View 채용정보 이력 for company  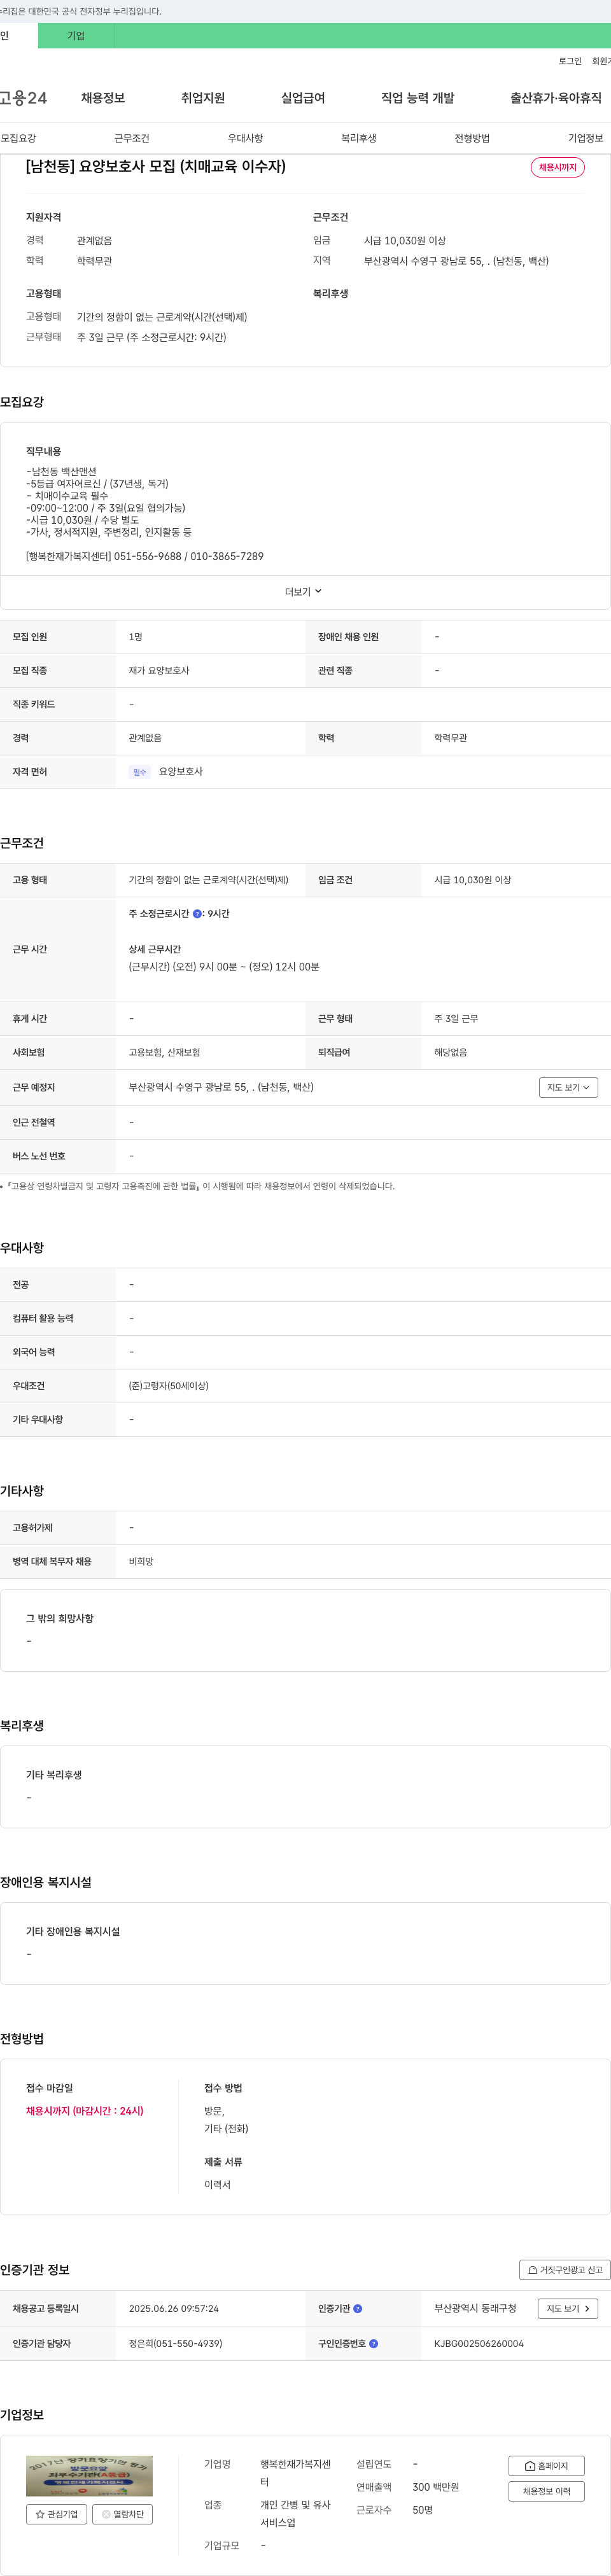546,2490
